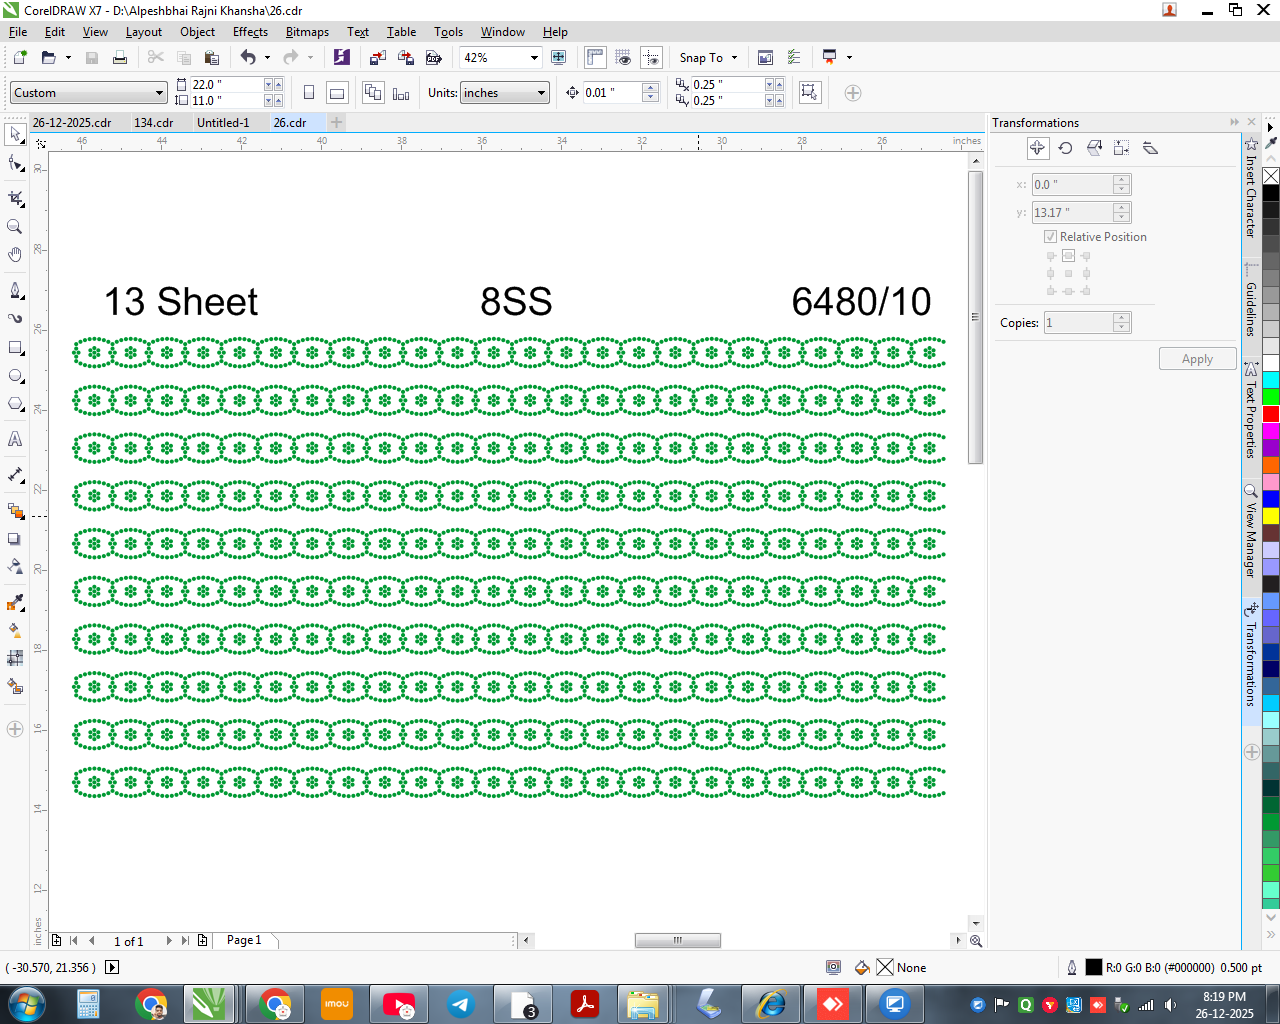Select the Pan hand tool
The height and width of the screenshot is (1024, 1280).
pyautogui.click(x=15, y=255)
